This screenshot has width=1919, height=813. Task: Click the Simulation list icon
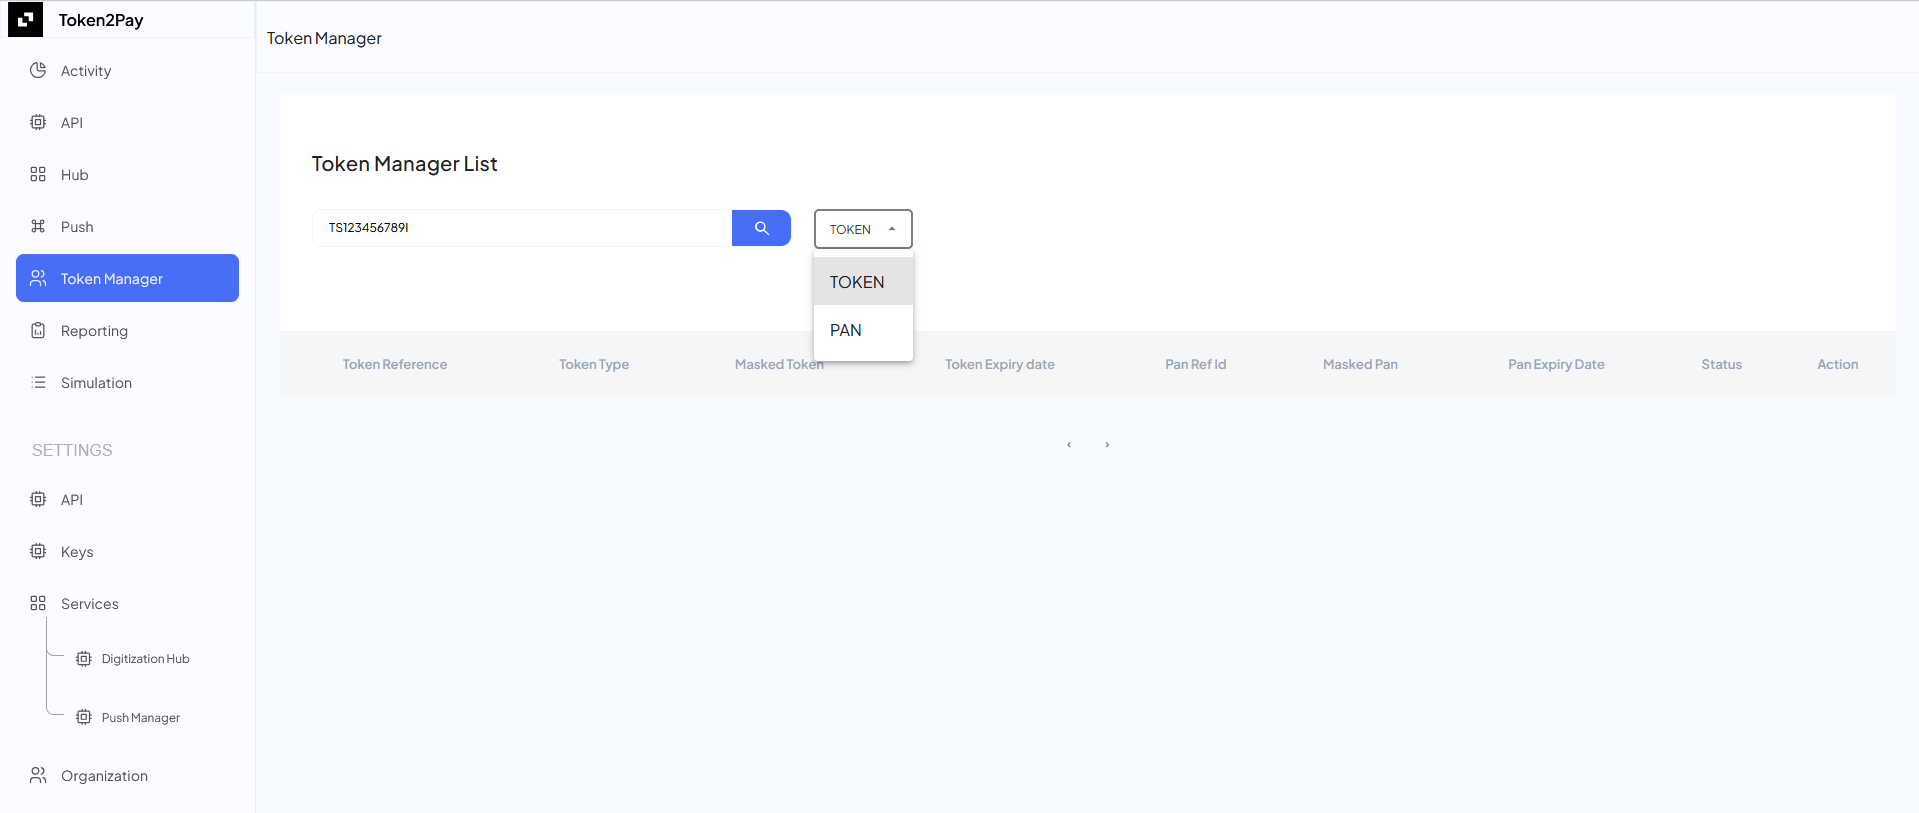[38, 382]
